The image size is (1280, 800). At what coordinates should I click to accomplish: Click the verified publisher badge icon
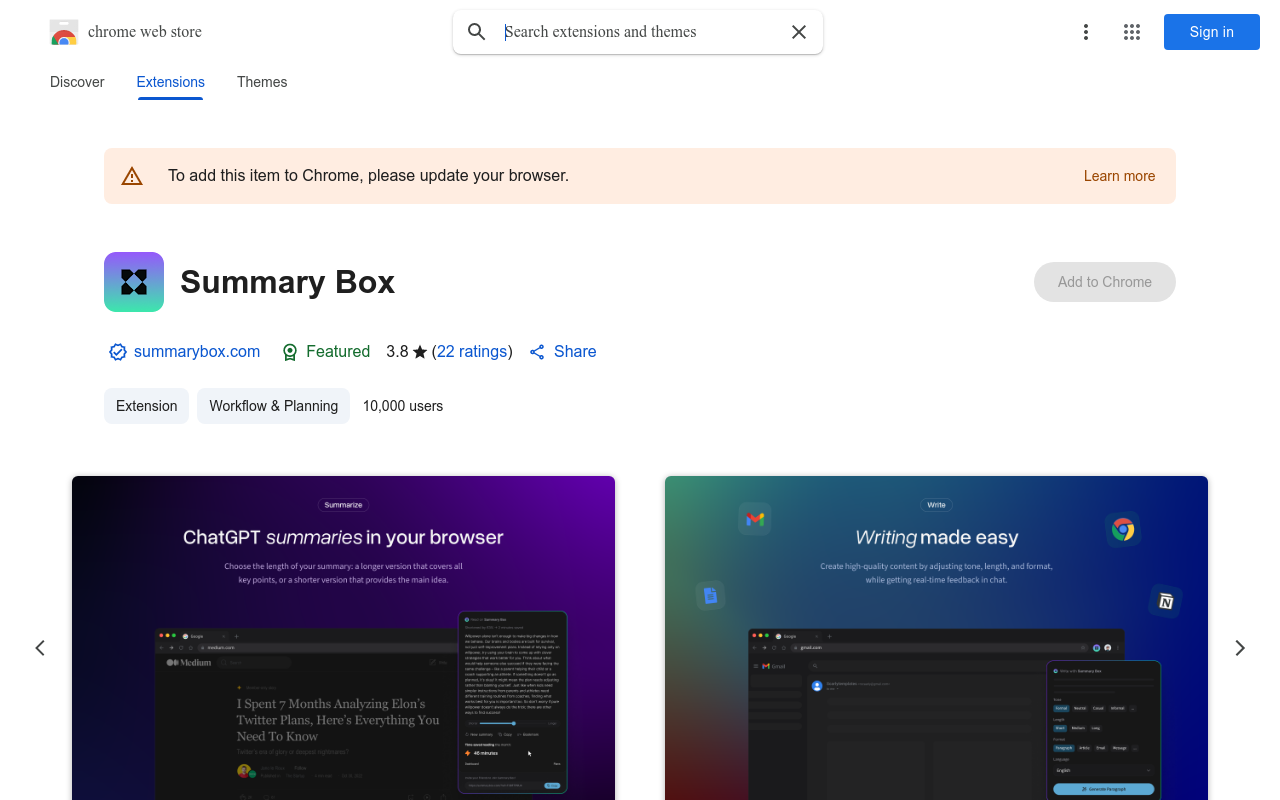pos(118,352)
